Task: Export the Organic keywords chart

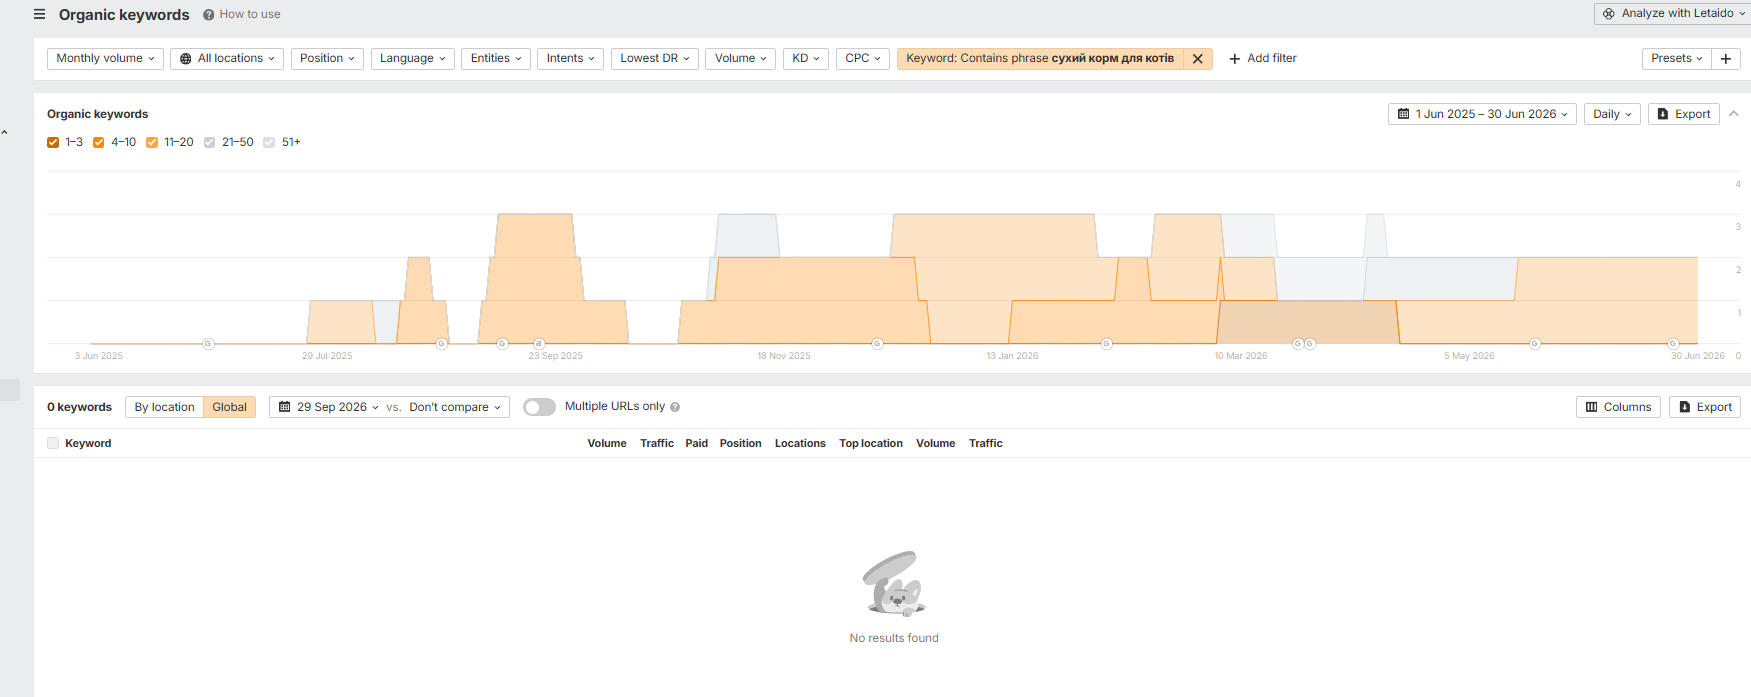Action: (1684, 114)
